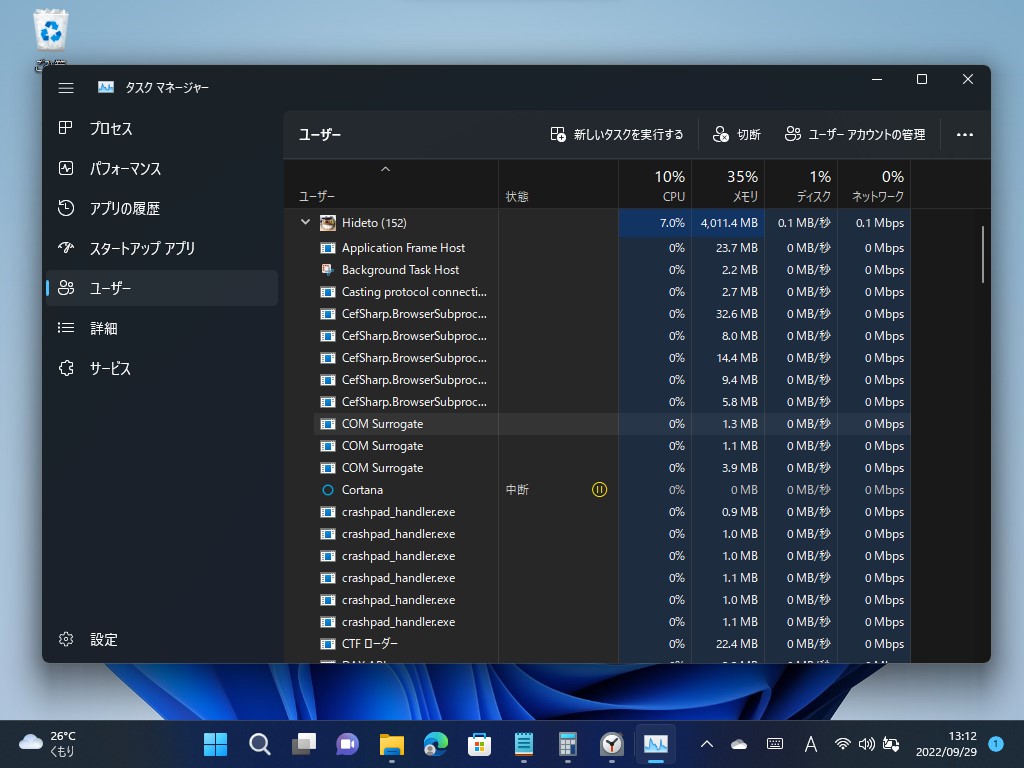Viewport: 1024px width, 768px height.
Task: Click the 中断 status text for Cortana
Action: (517, 490)
